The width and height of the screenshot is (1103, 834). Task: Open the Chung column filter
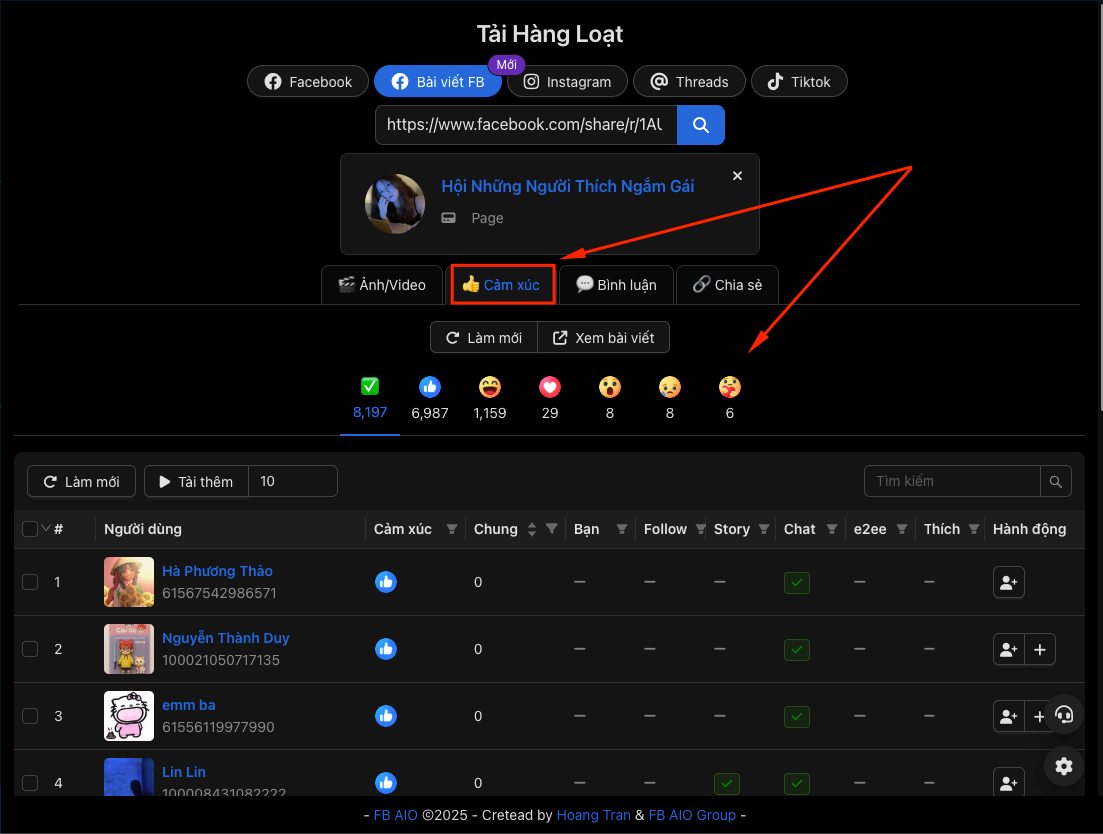click(552, 529)
